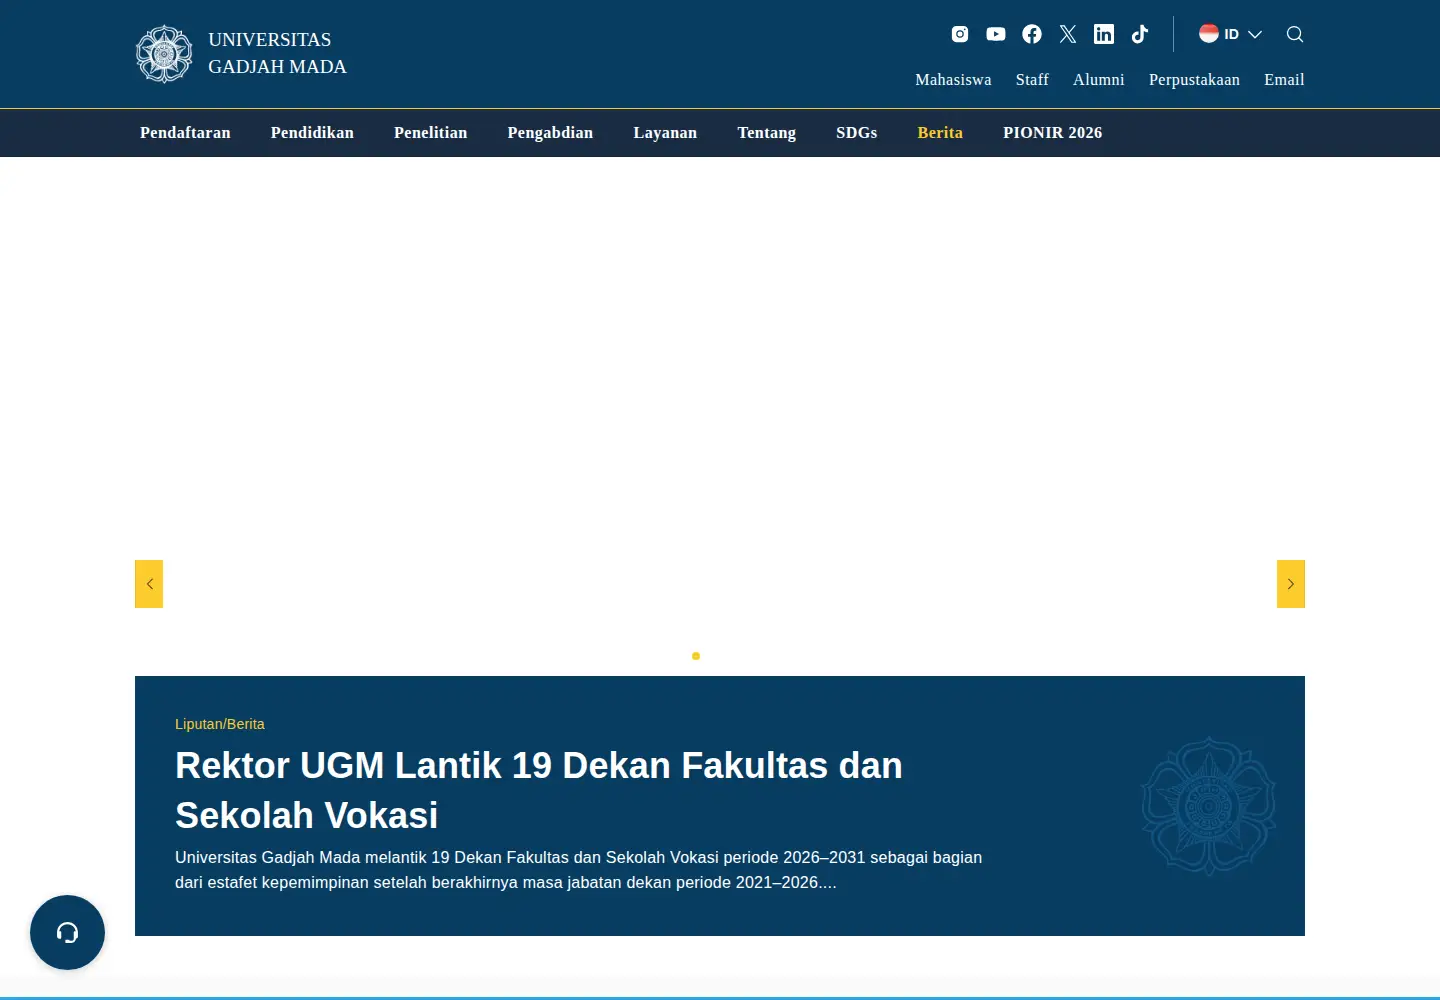Visit the Facebook page icon
Screen dimensions: 1440x1000
(1032, 34)
